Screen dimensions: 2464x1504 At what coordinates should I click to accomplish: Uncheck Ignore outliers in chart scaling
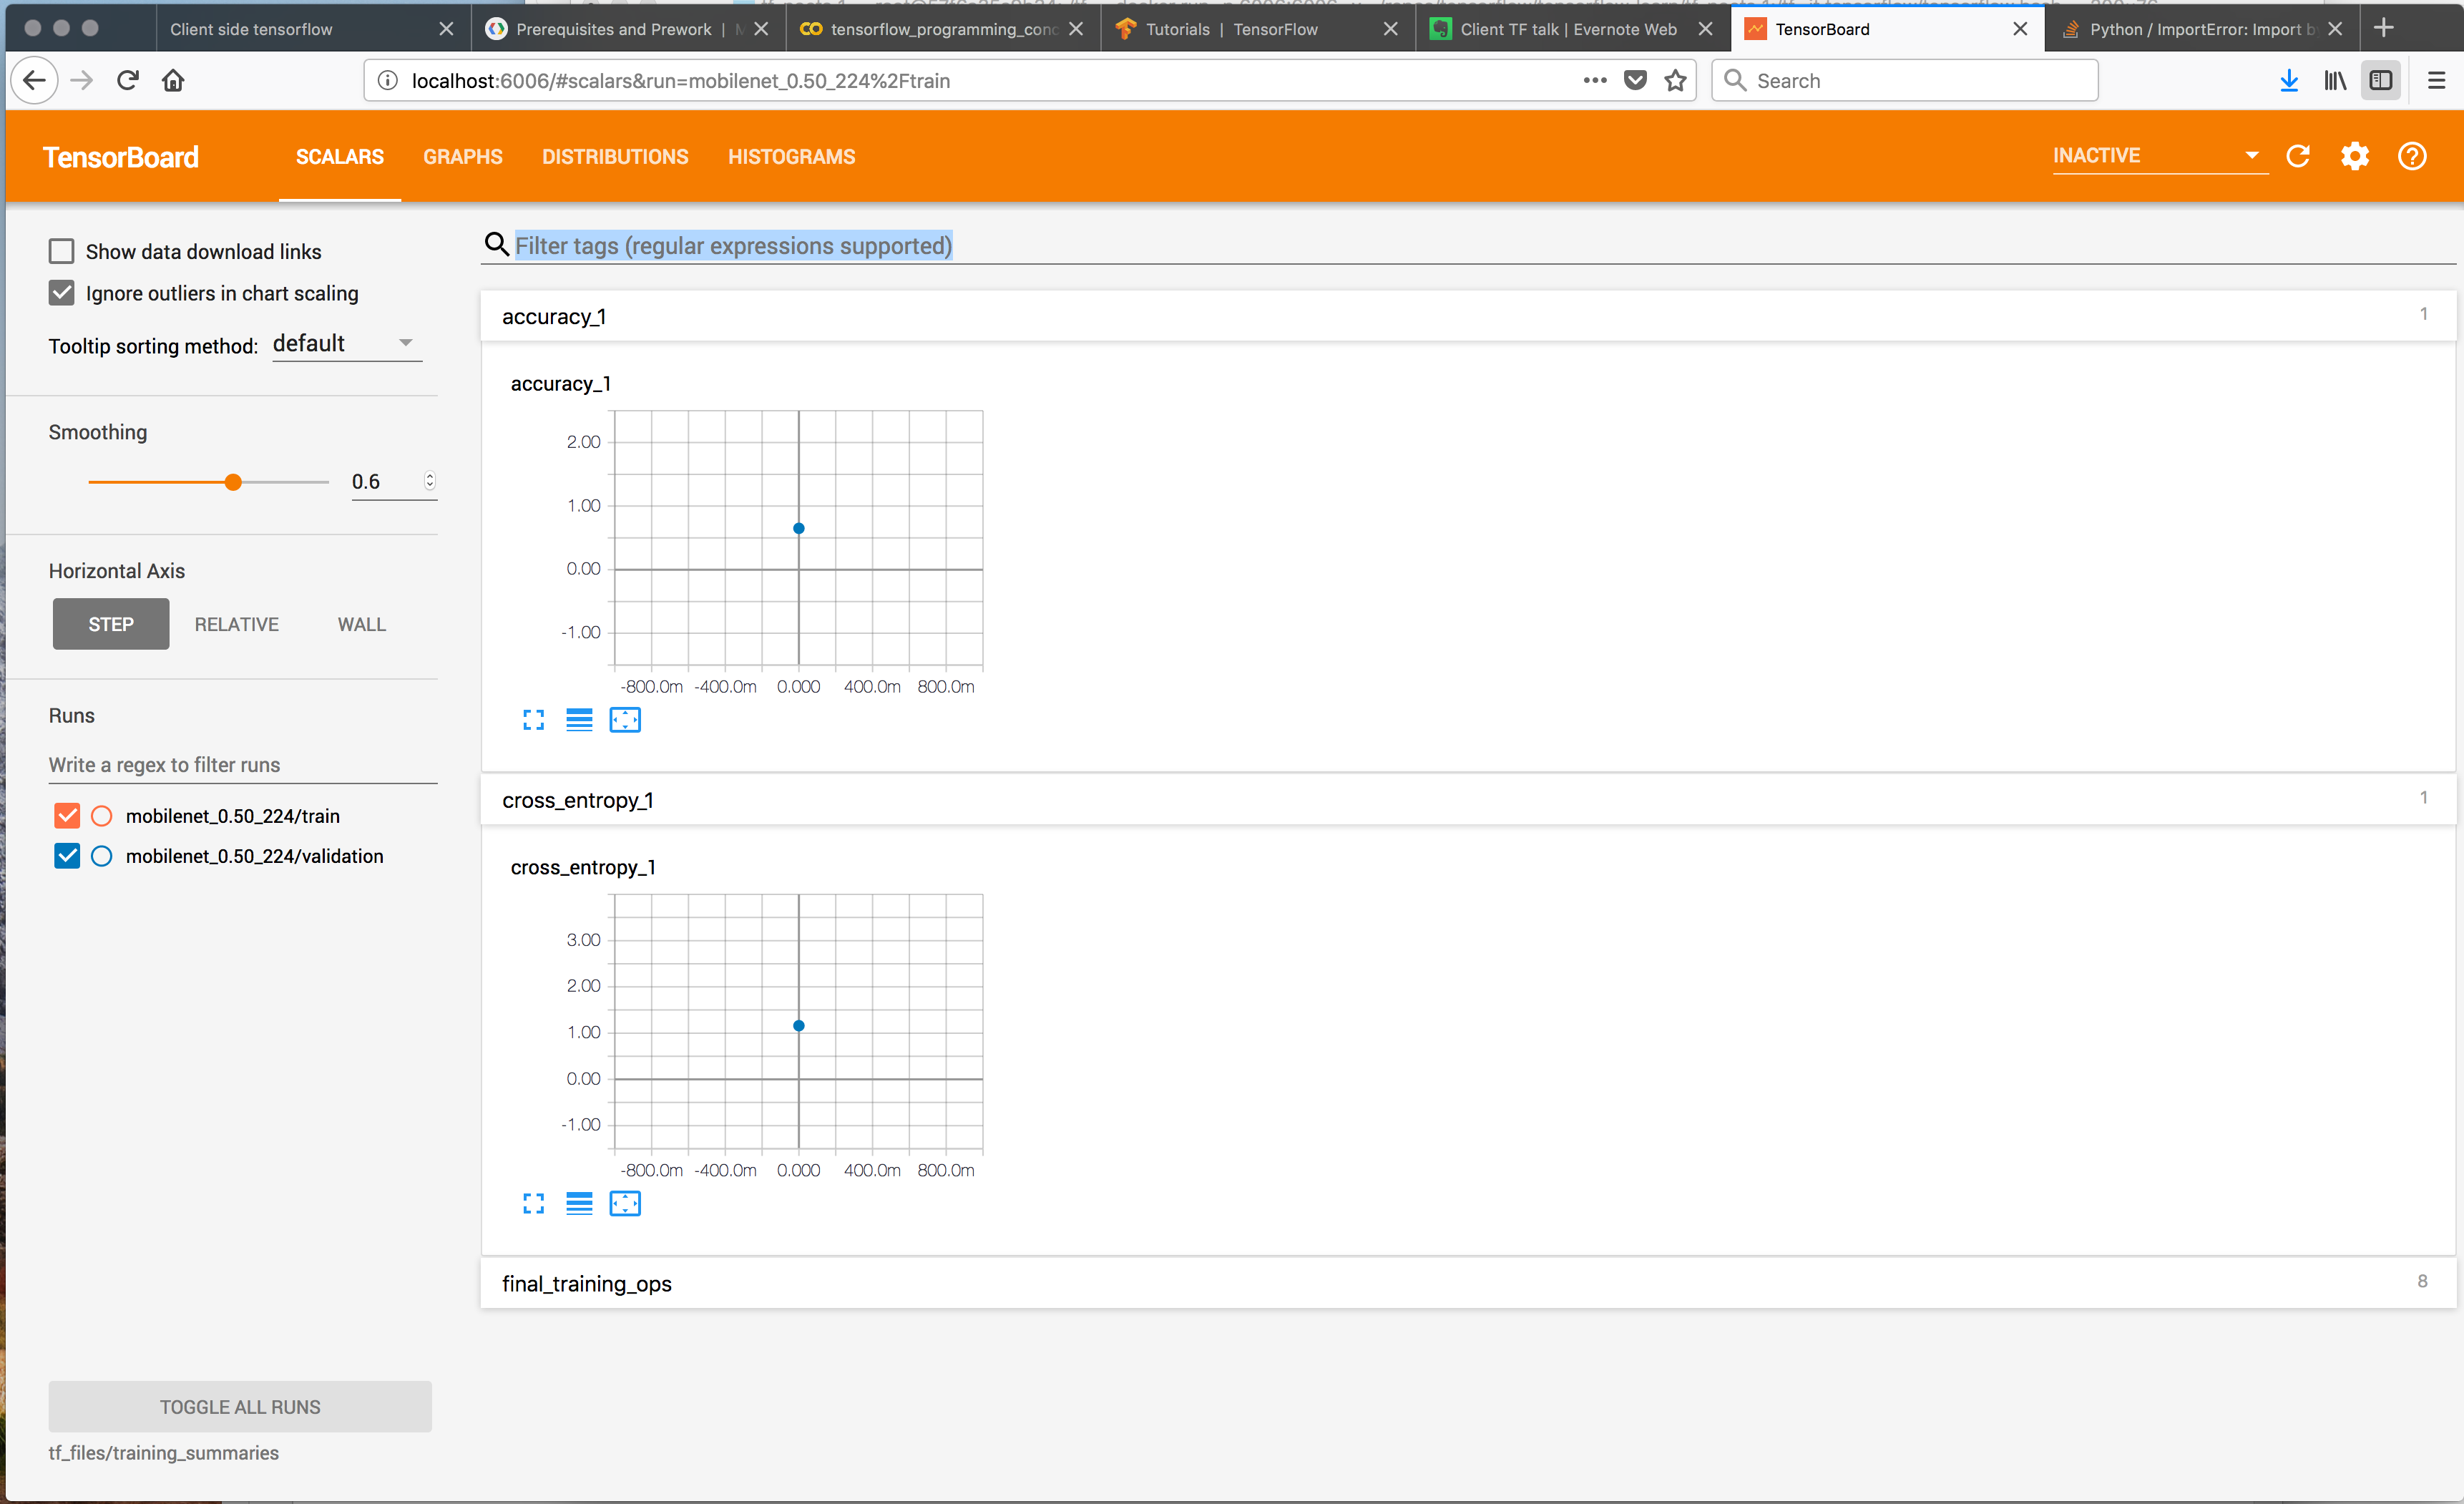[x=62, y=293]
